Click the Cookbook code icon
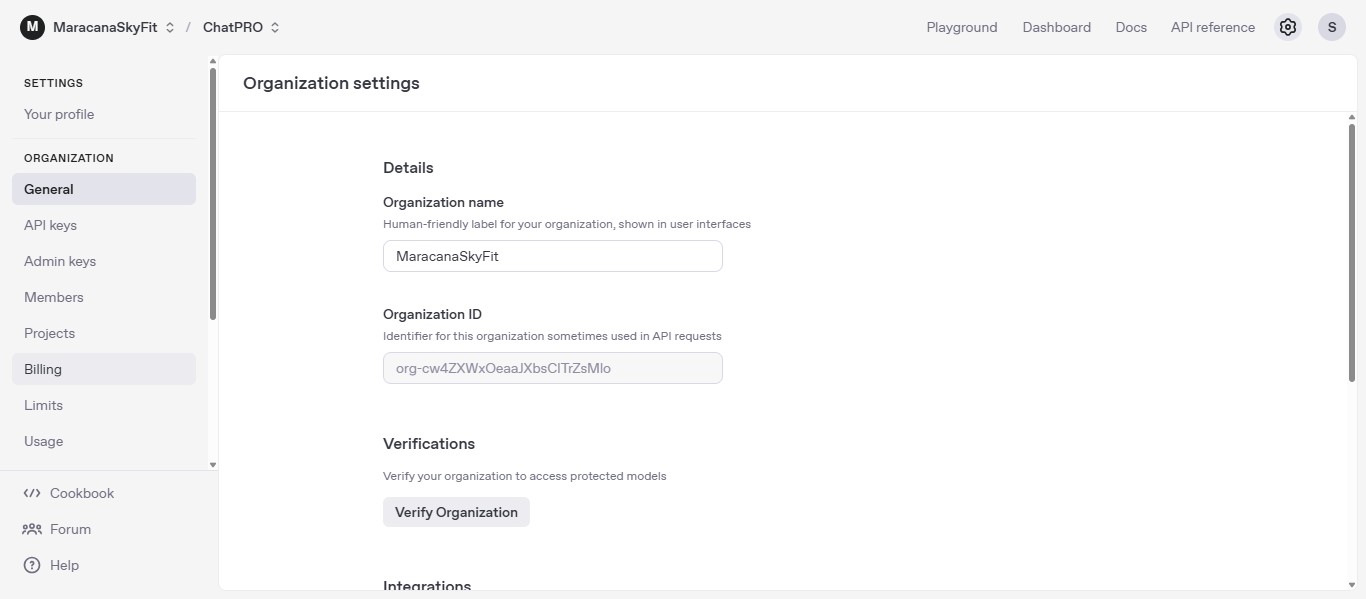 pyautogui.click(x=32, y=493)
